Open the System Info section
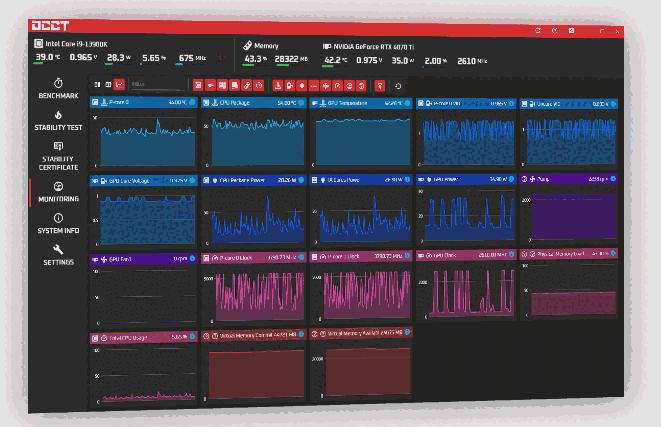 coord(58,223)
